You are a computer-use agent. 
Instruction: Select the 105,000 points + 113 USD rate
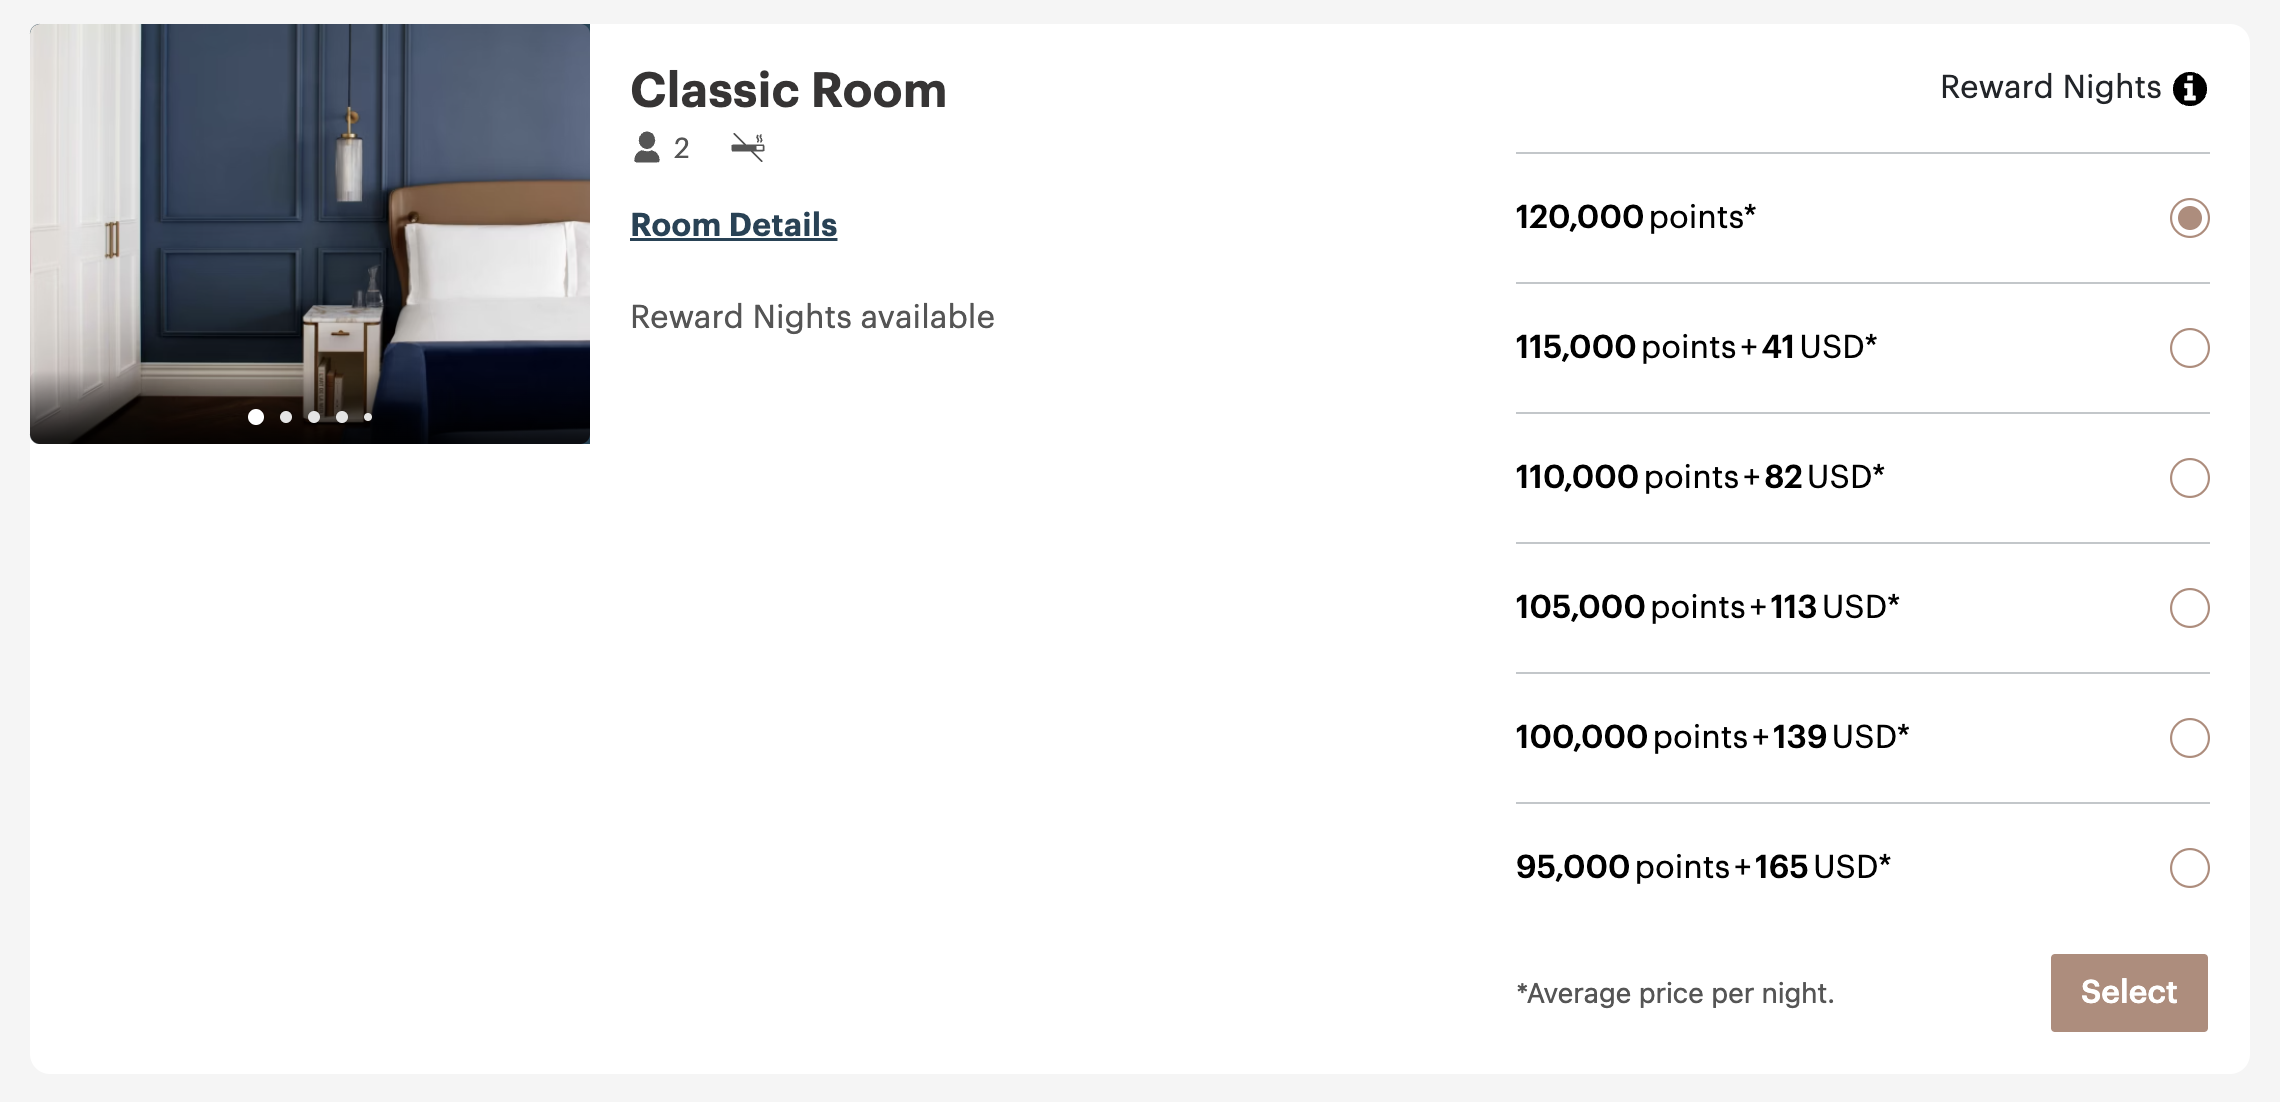point(2189,608)
